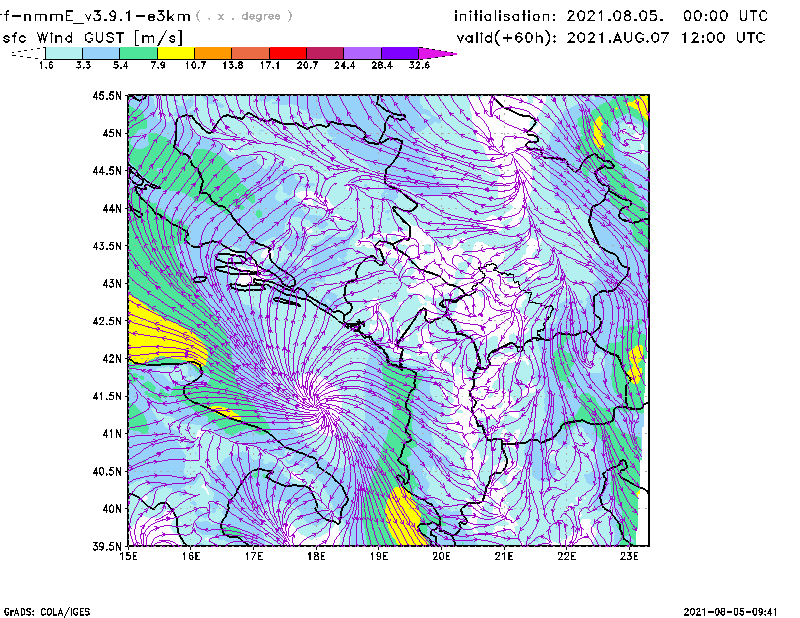Click the 22E longitude axis label
The image size is (800, 618).
pos(567,556)
